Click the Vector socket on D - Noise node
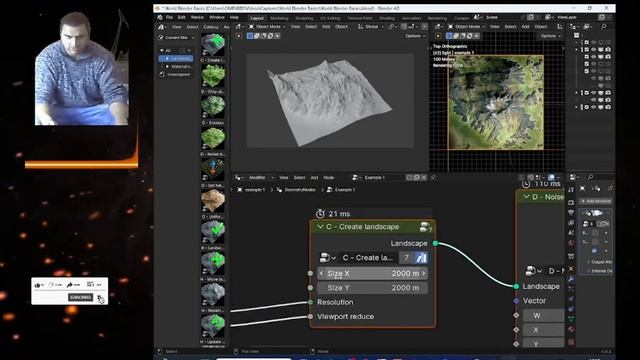640x360 pixels. point(516,301)
